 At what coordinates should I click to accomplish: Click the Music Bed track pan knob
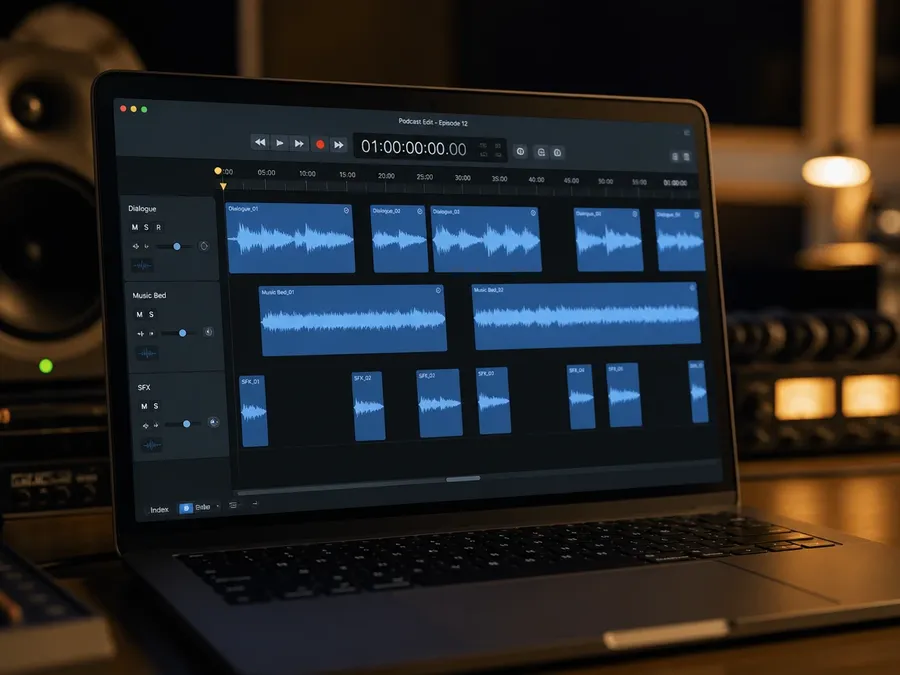[209, 332]
